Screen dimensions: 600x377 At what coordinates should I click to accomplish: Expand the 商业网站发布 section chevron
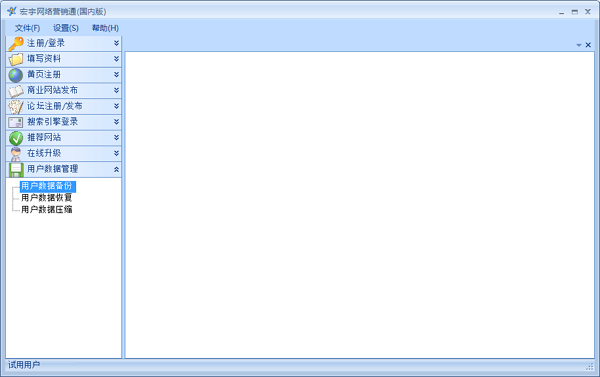point(116,91)
